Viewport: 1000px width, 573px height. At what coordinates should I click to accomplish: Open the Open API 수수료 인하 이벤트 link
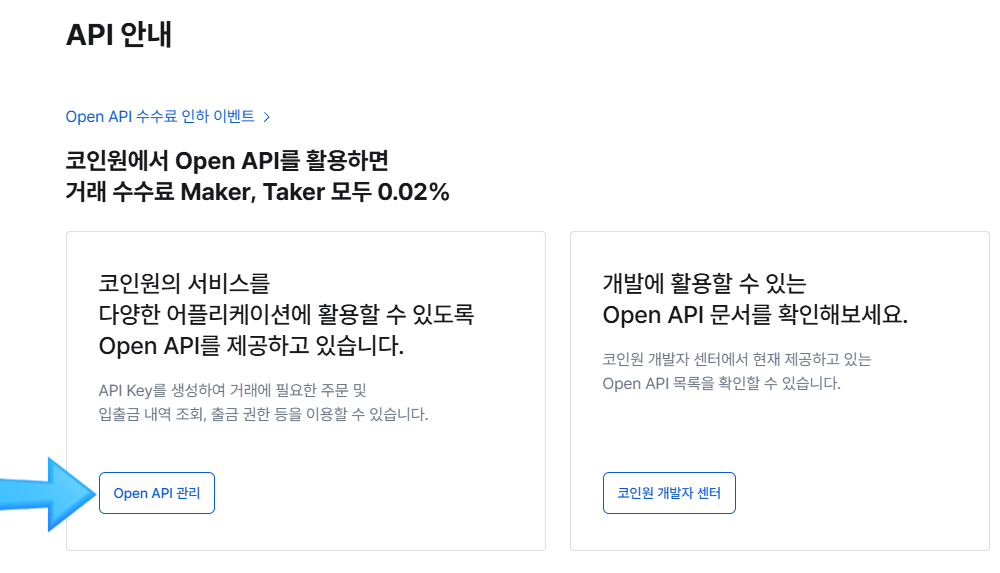pyautogui.click(x=160, y=117)
